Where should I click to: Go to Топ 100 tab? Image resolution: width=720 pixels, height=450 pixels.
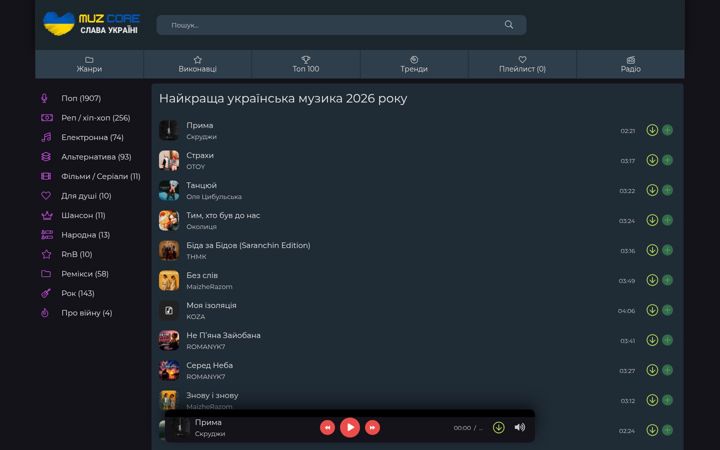click(x=306, y=64)
